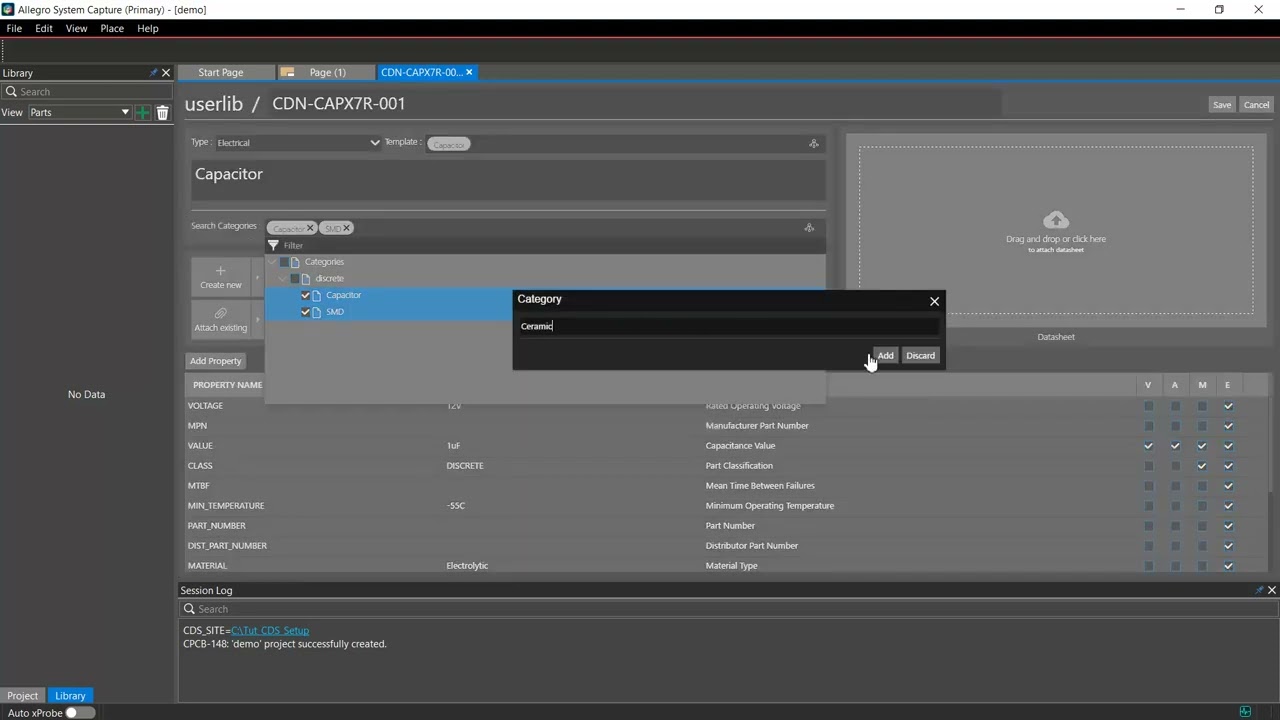Click the hierarchy icon in Search Categories row
The height and width of the screenshot is (720, 1280).
[809, 228]
